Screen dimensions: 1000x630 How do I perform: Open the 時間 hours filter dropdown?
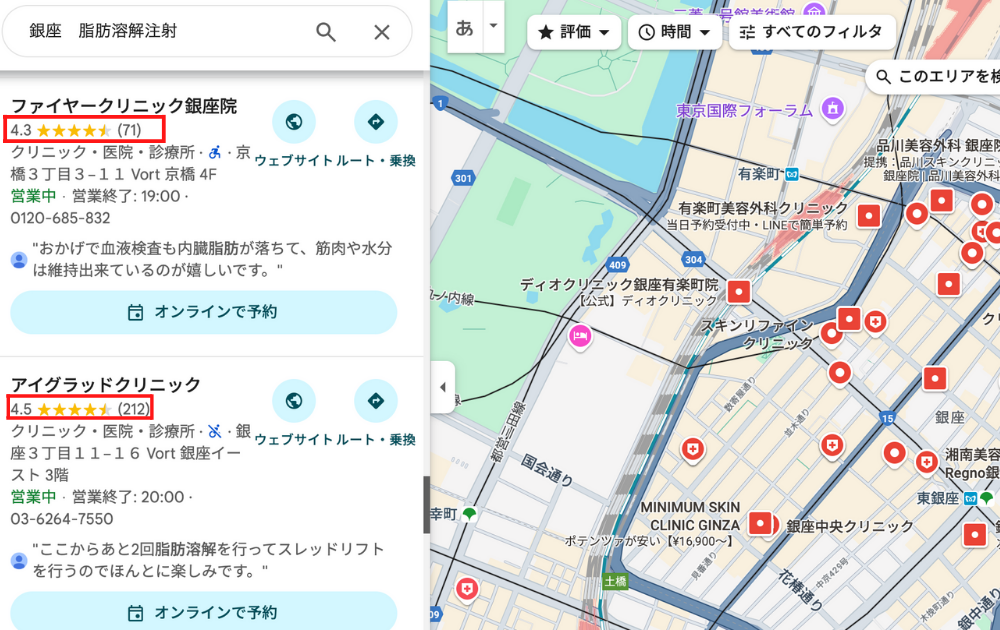tap(675, 32)
